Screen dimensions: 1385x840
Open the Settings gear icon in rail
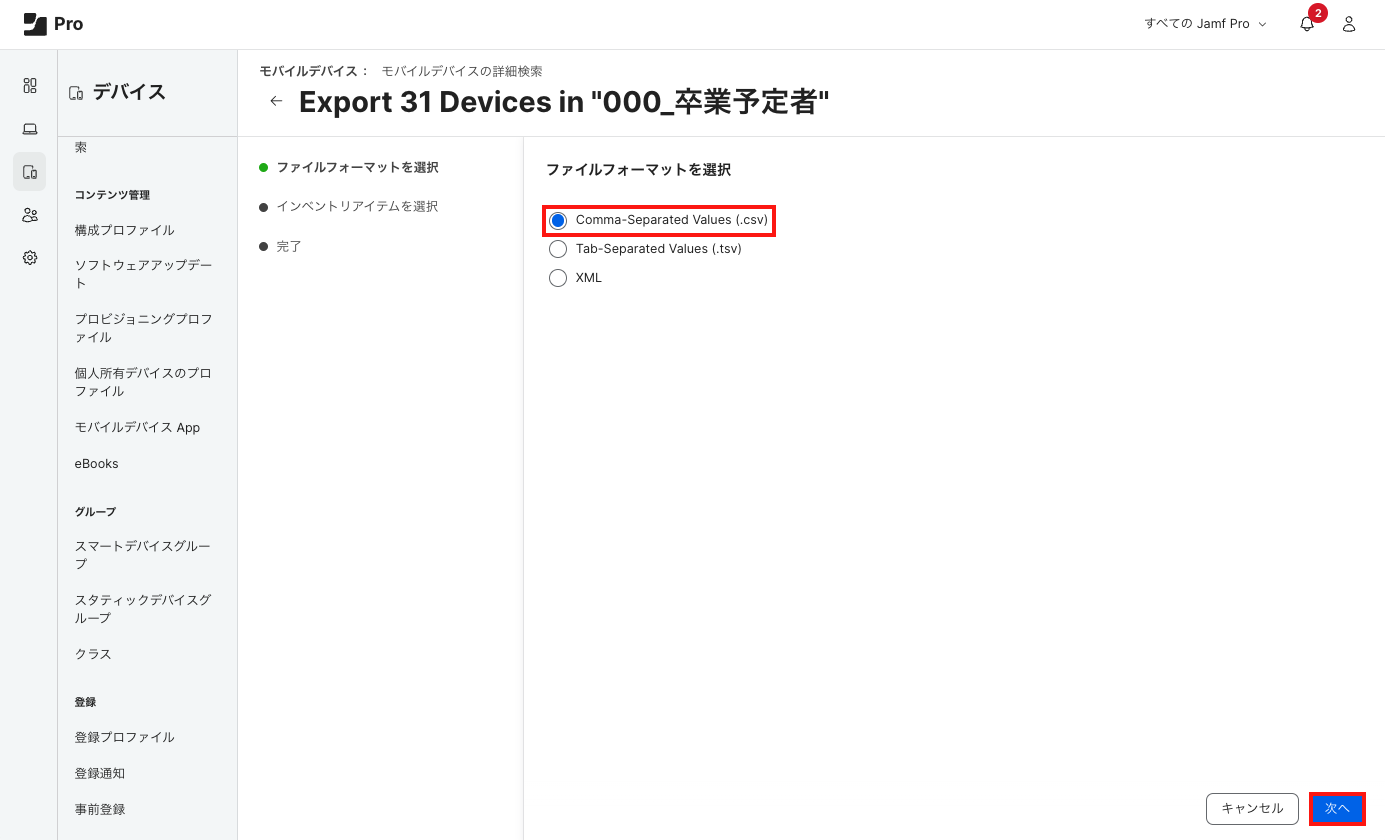tap(30, 258)
